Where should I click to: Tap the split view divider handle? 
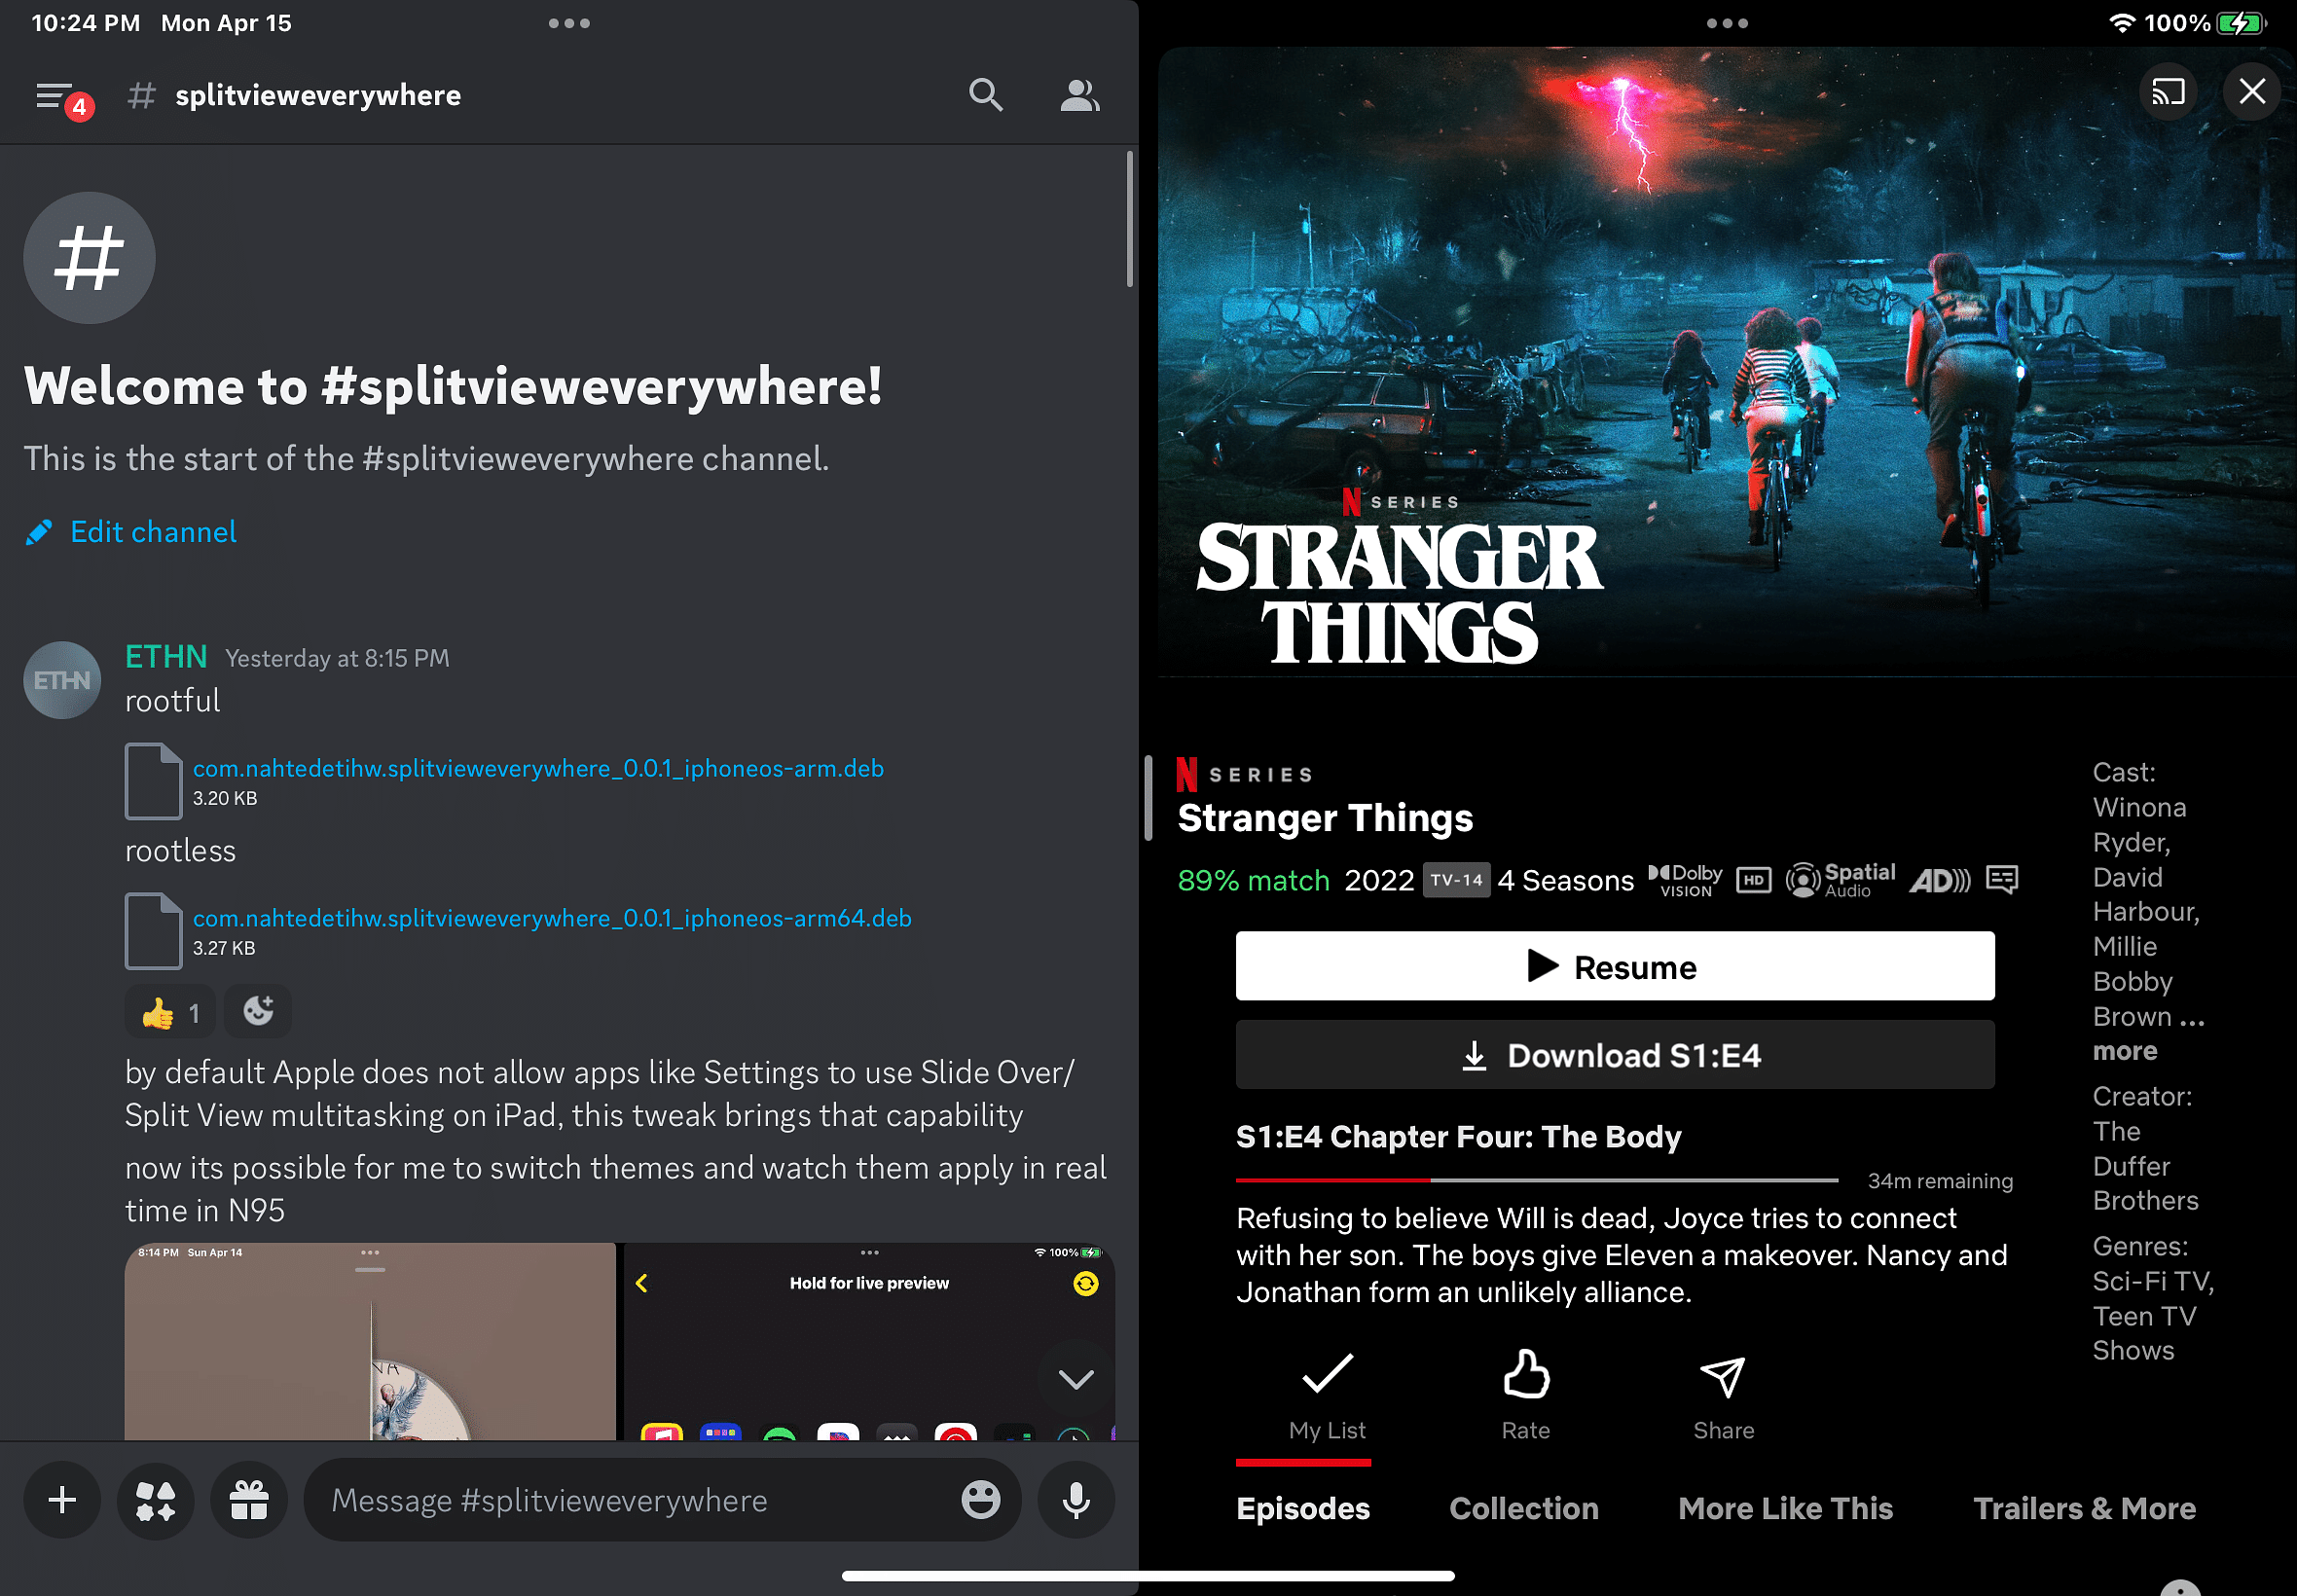[x=1148, y=797]
